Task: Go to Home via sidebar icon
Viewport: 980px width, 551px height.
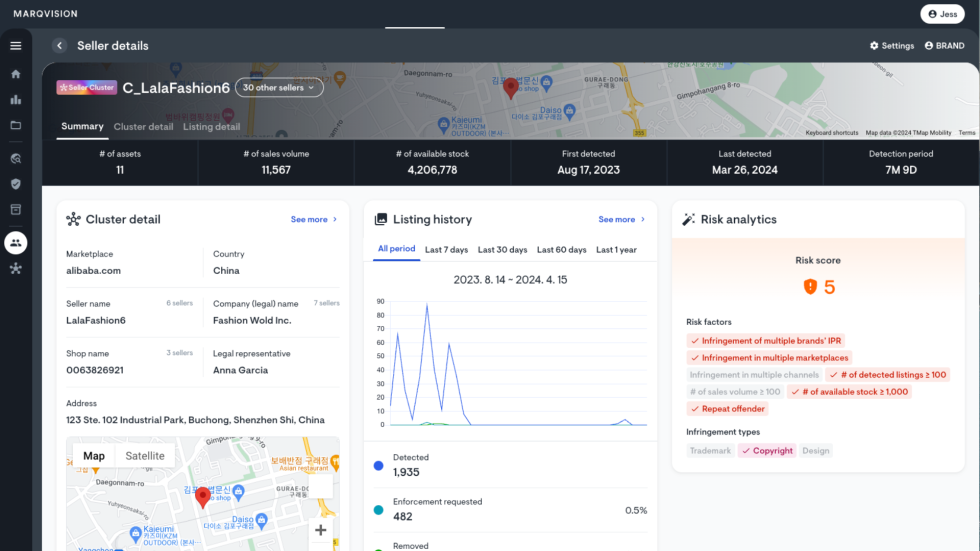Action: click(x=15, y=74)
